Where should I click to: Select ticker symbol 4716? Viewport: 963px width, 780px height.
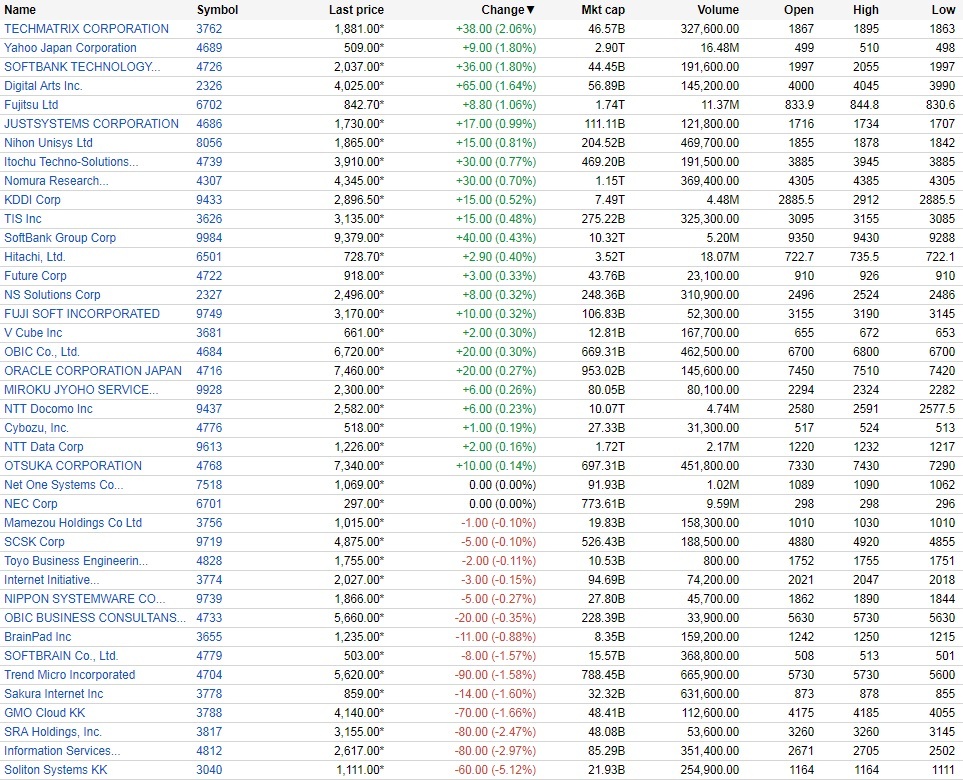click(x=209, y=372)
